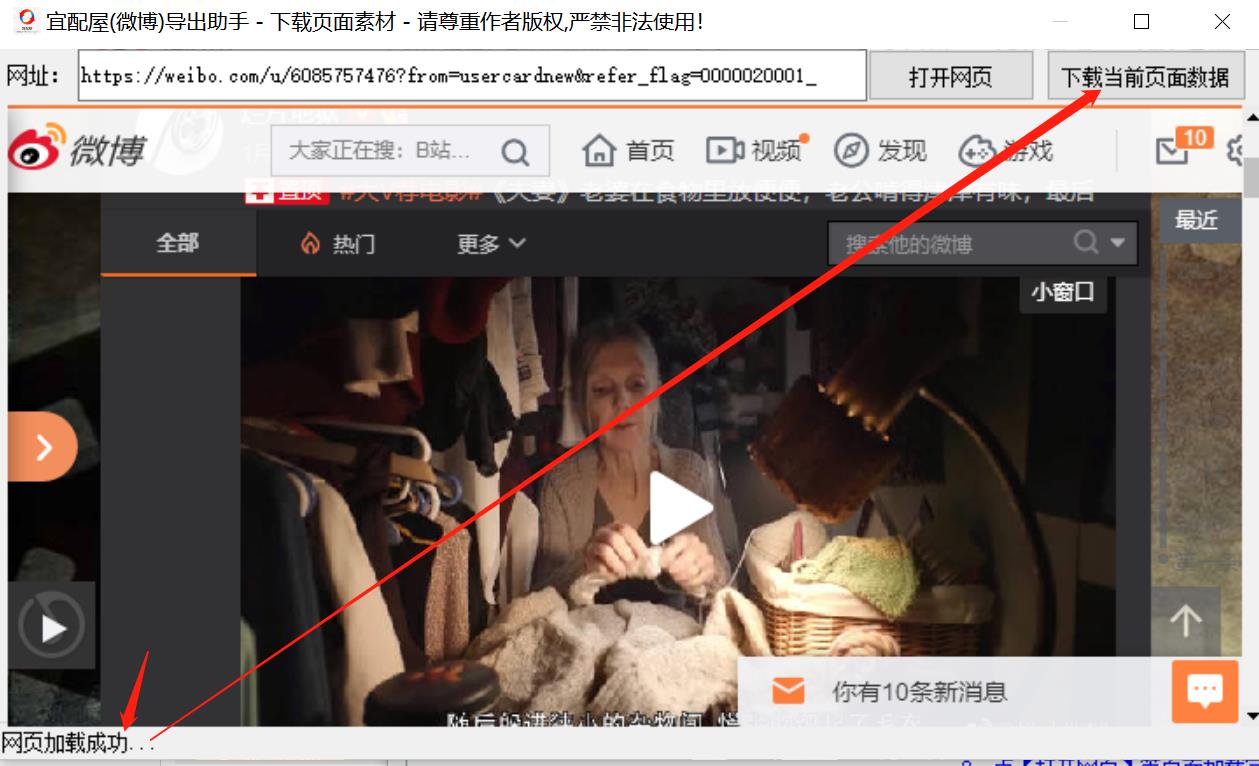The height and width of the screenshot is (766, 1259).
Task: Click scrollbar down arrow
Action: (1251, 715)
